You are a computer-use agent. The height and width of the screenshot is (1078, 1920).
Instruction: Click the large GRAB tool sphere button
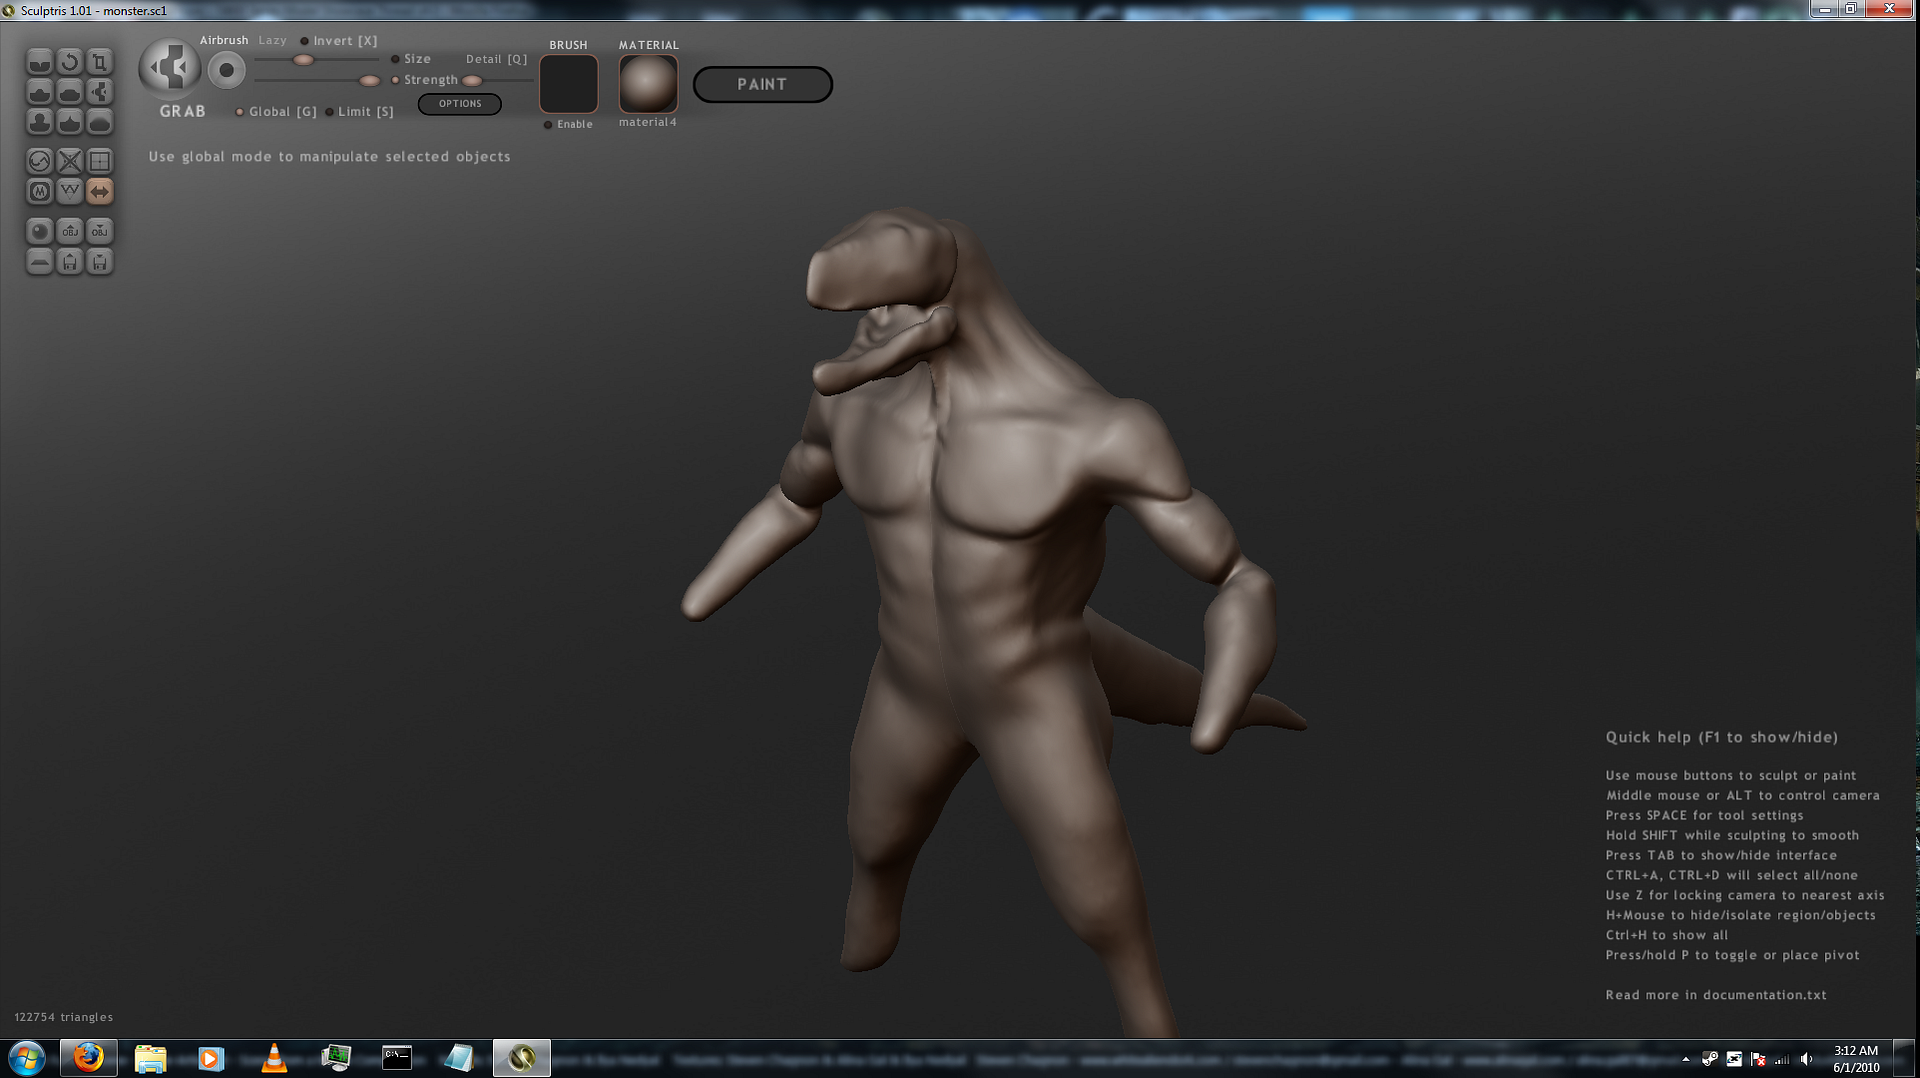pos(169,69)
